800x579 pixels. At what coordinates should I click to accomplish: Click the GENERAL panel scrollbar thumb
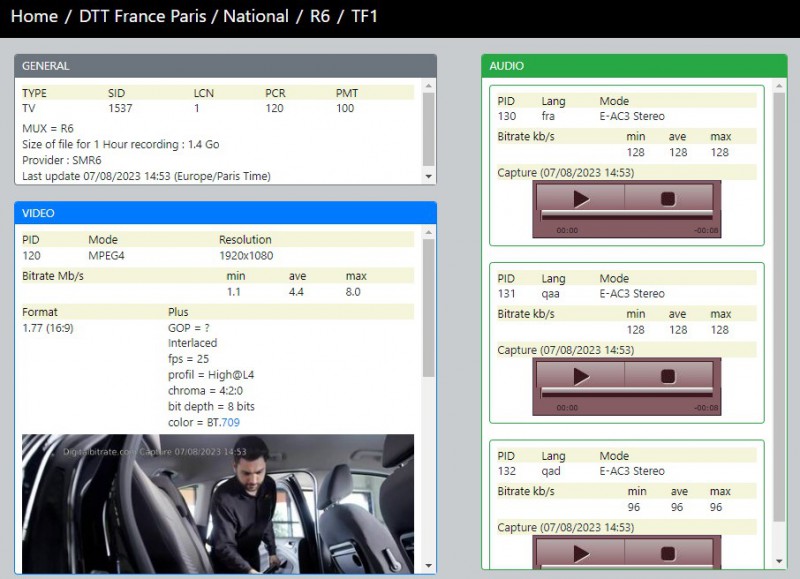[x=429, y=129]
